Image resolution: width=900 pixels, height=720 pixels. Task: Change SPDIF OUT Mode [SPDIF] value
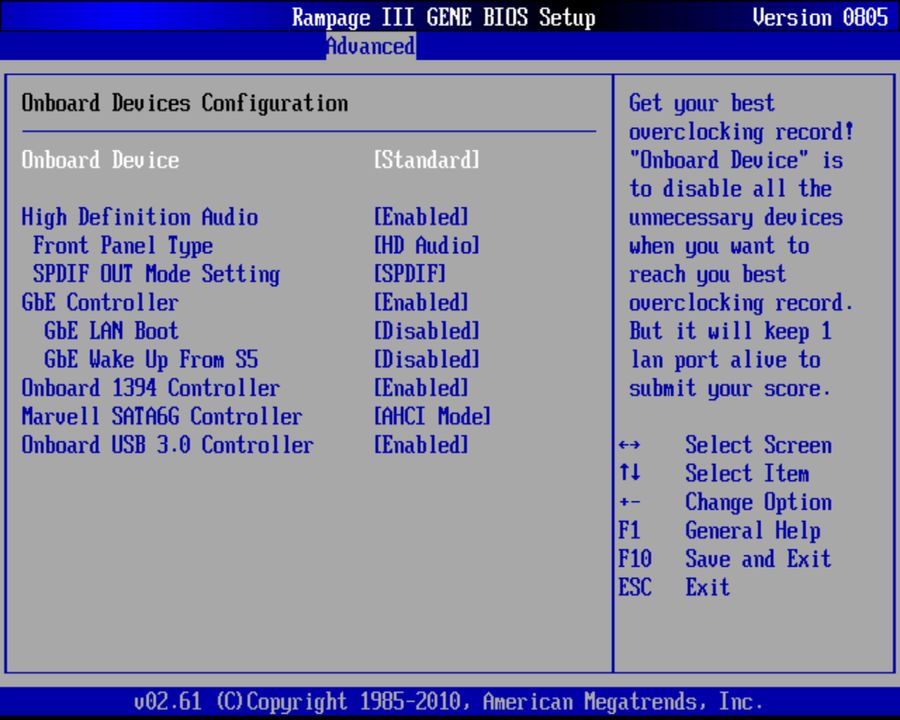point(410,274)
